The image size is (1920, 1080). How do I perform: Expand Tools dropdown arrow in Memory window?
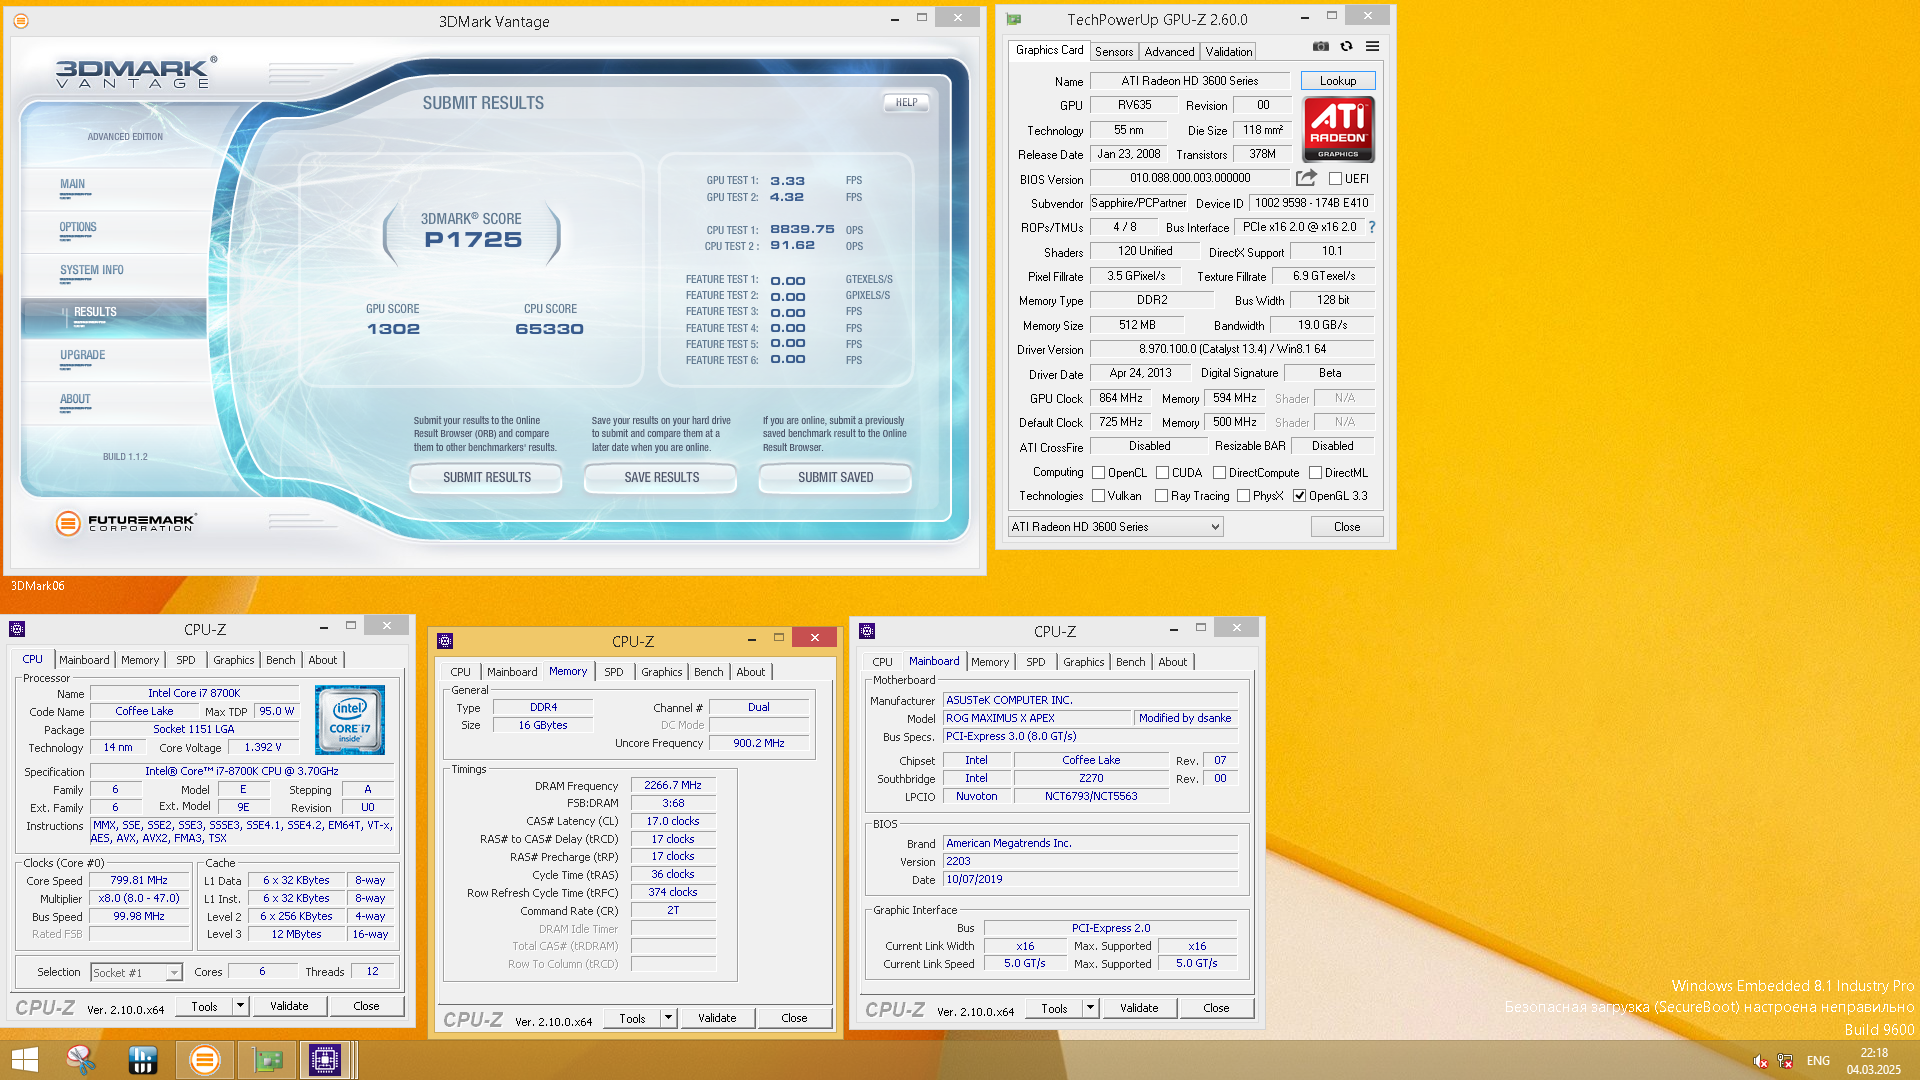[x=668, y=1018]
